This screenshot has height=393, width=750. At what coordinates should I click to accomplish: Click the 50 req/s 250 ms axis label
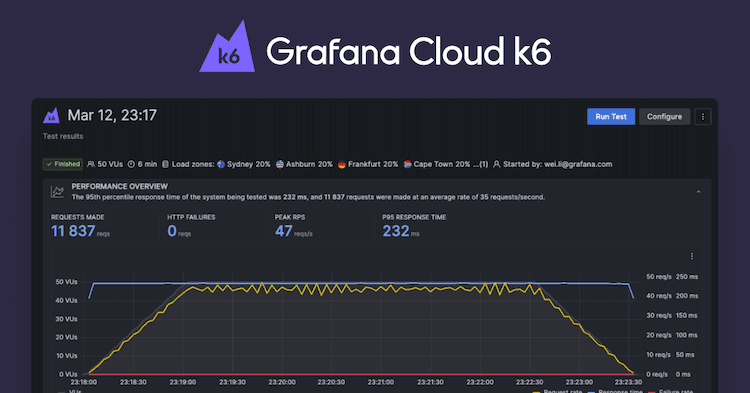pyautogui.click(x=672, y=277)
